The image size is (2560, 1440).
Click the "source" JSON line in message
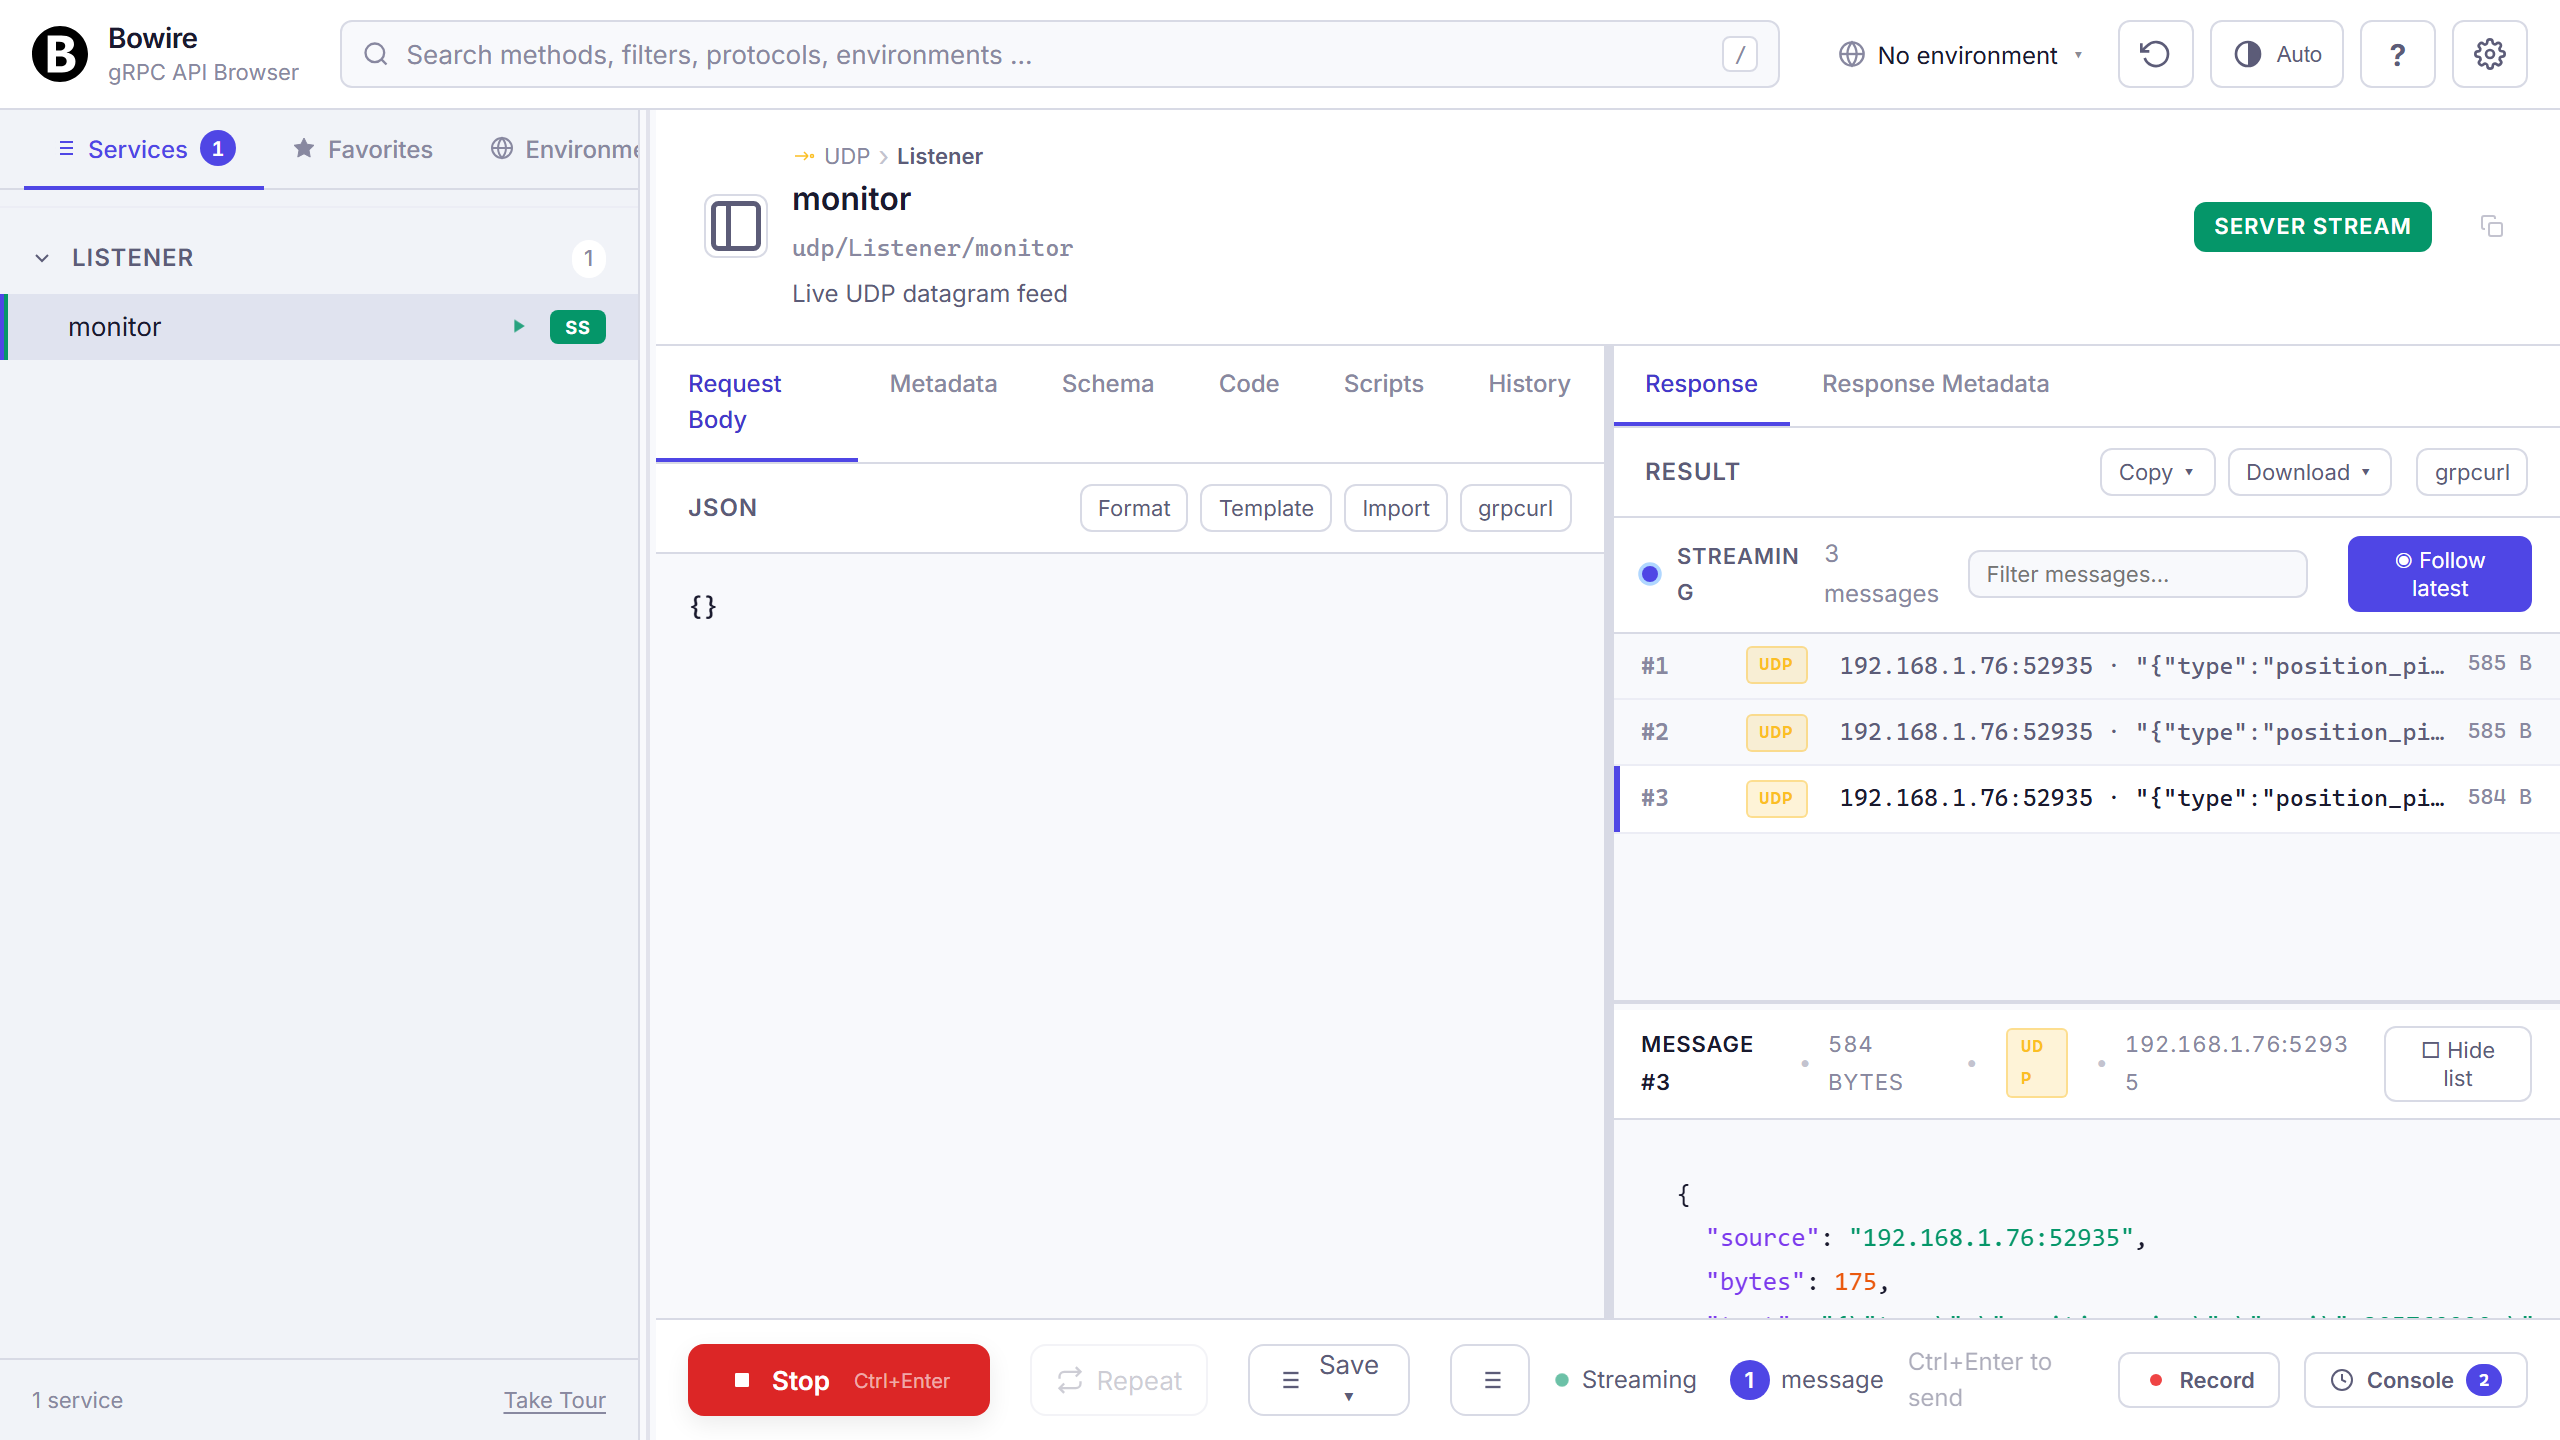pyautogui.click(x=1926, y=1238)
